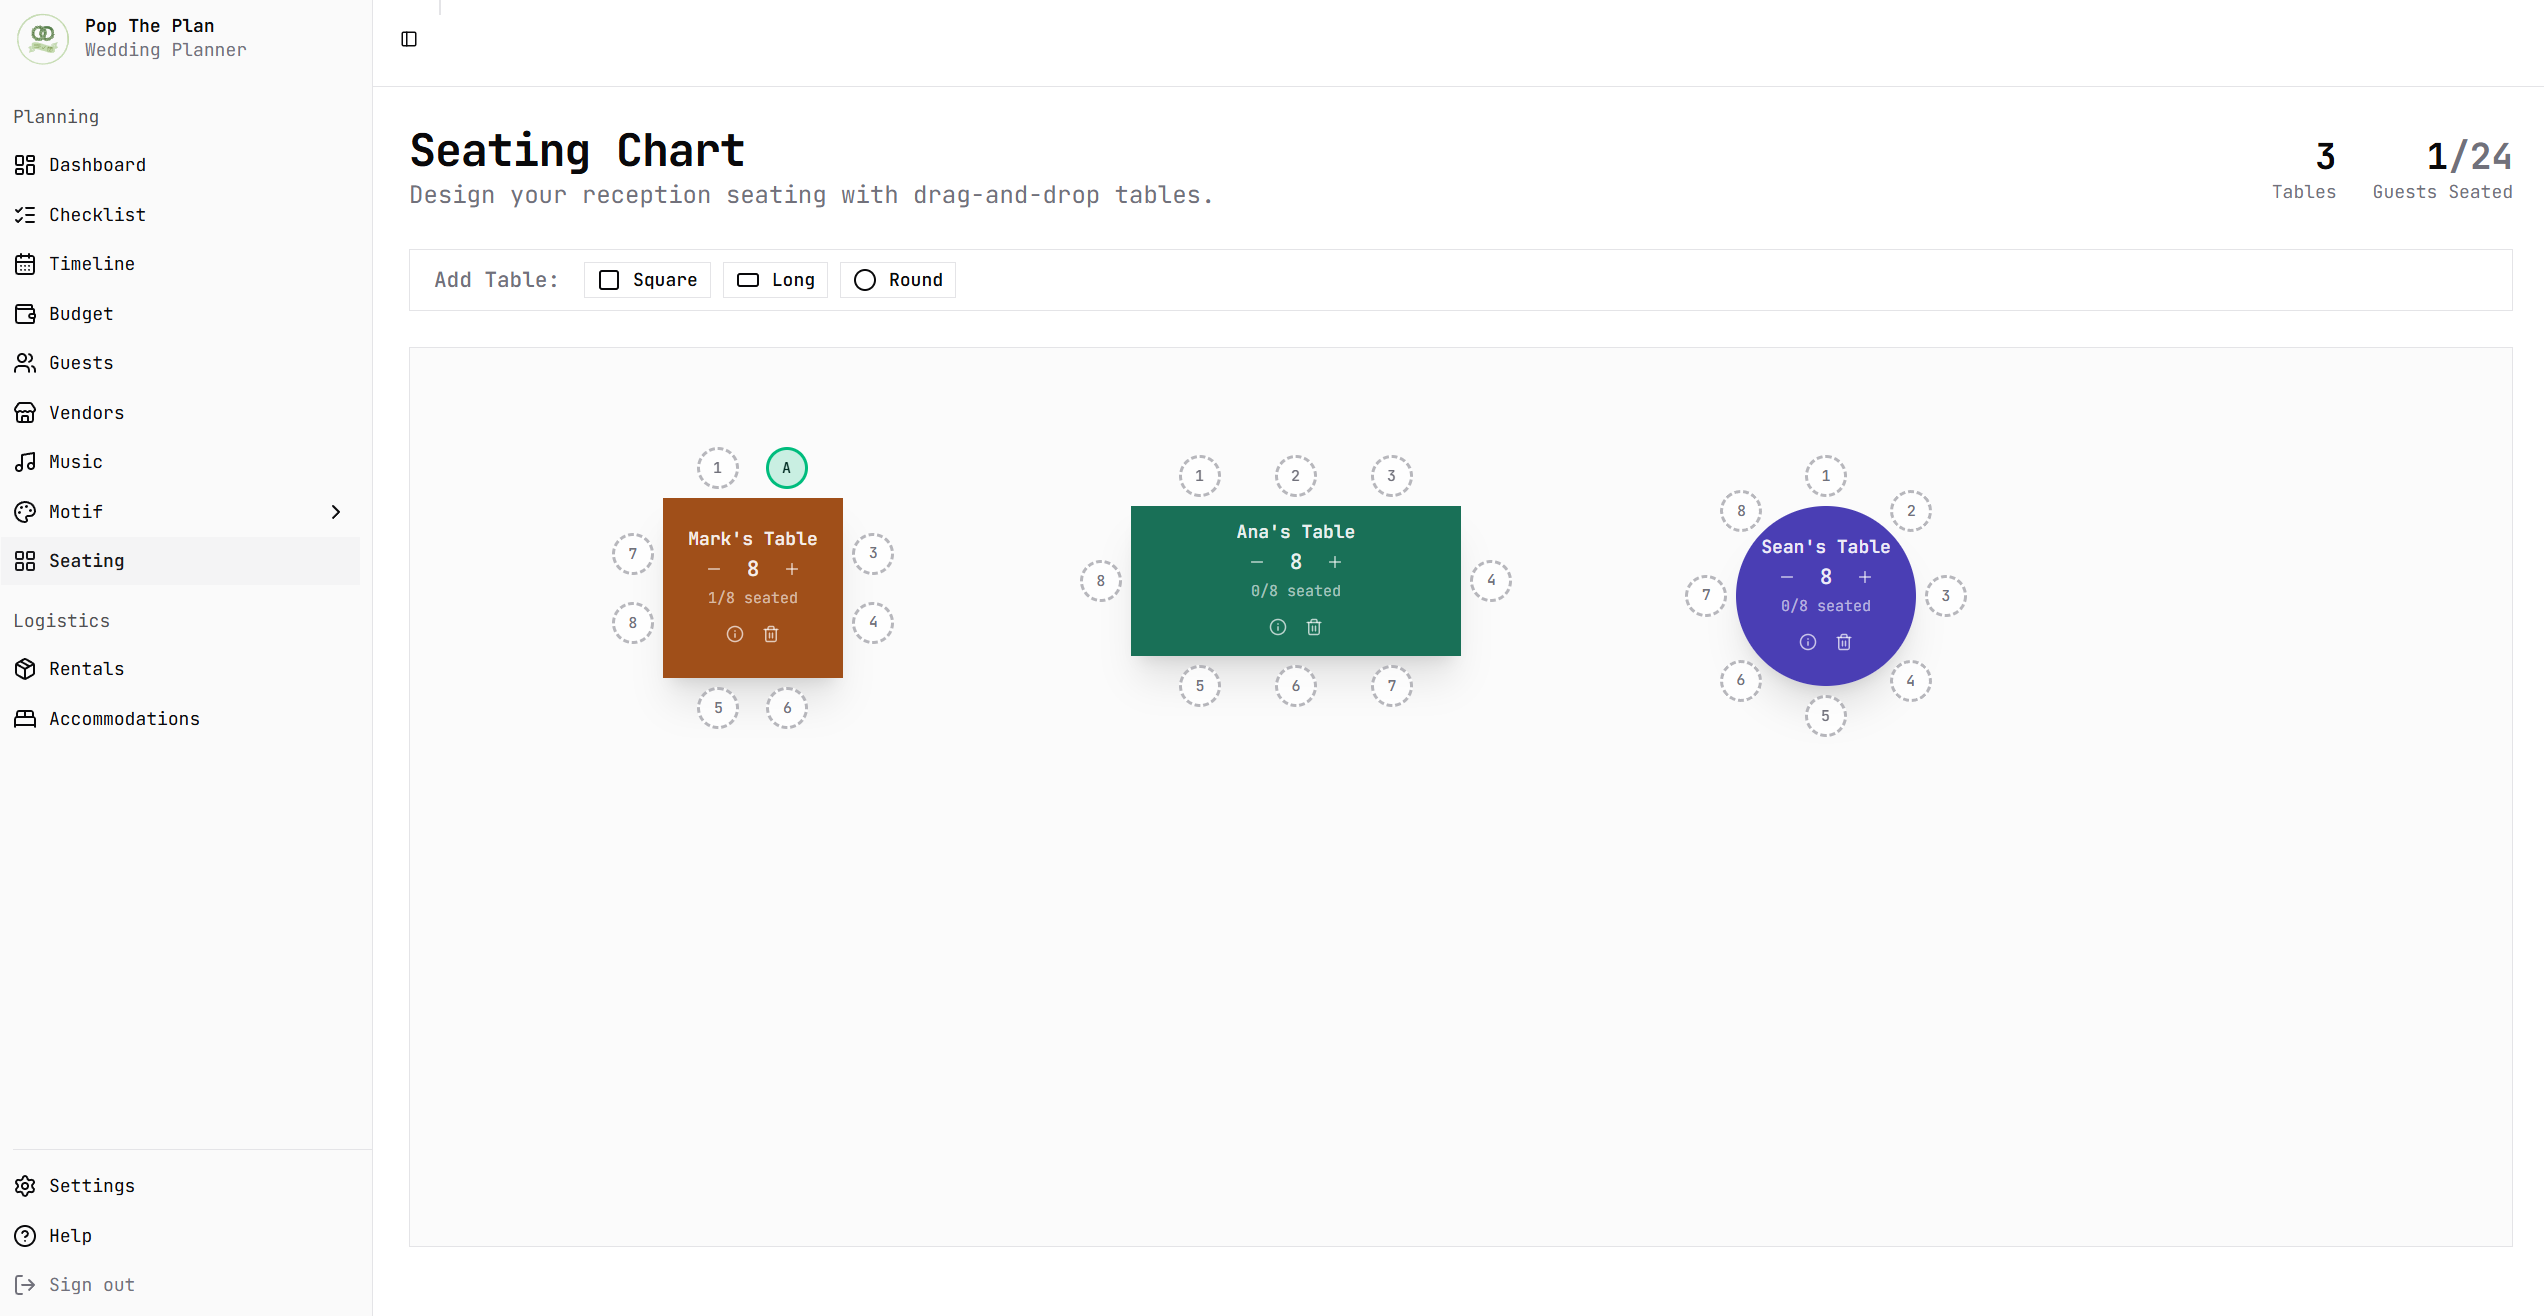Expand the Motif submenu chevron
Screen dimensions: 2544x1316
[x=336, y=512]
